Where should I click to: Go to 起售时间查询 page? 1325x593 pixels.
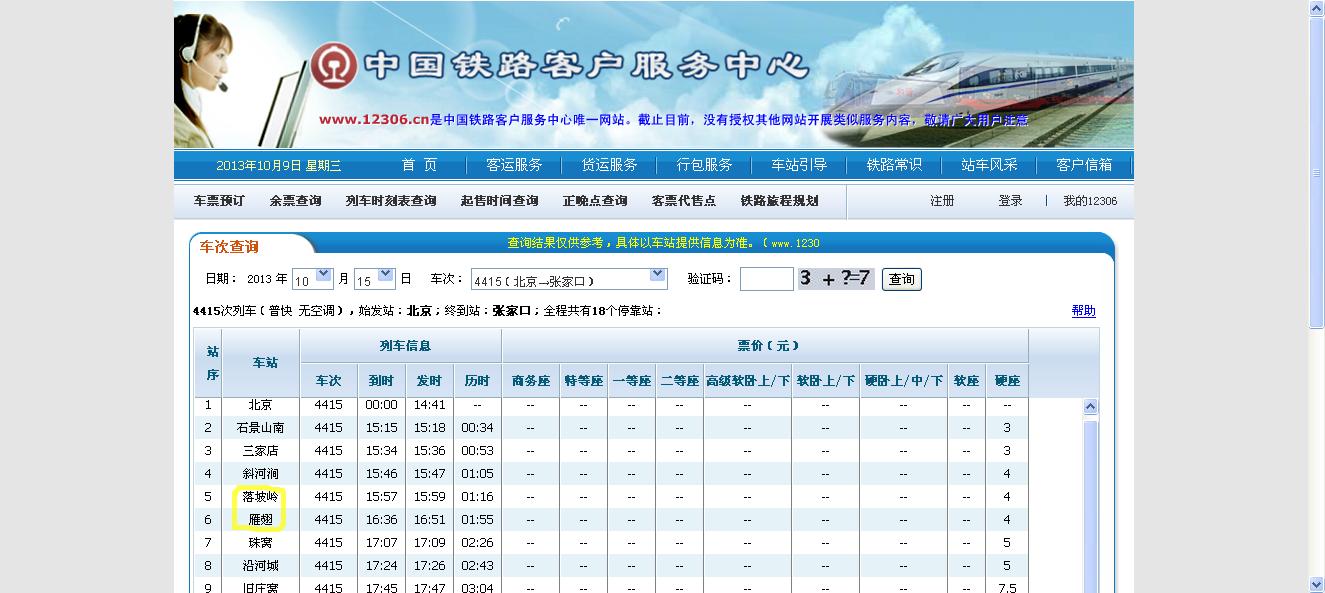[499, 201]
